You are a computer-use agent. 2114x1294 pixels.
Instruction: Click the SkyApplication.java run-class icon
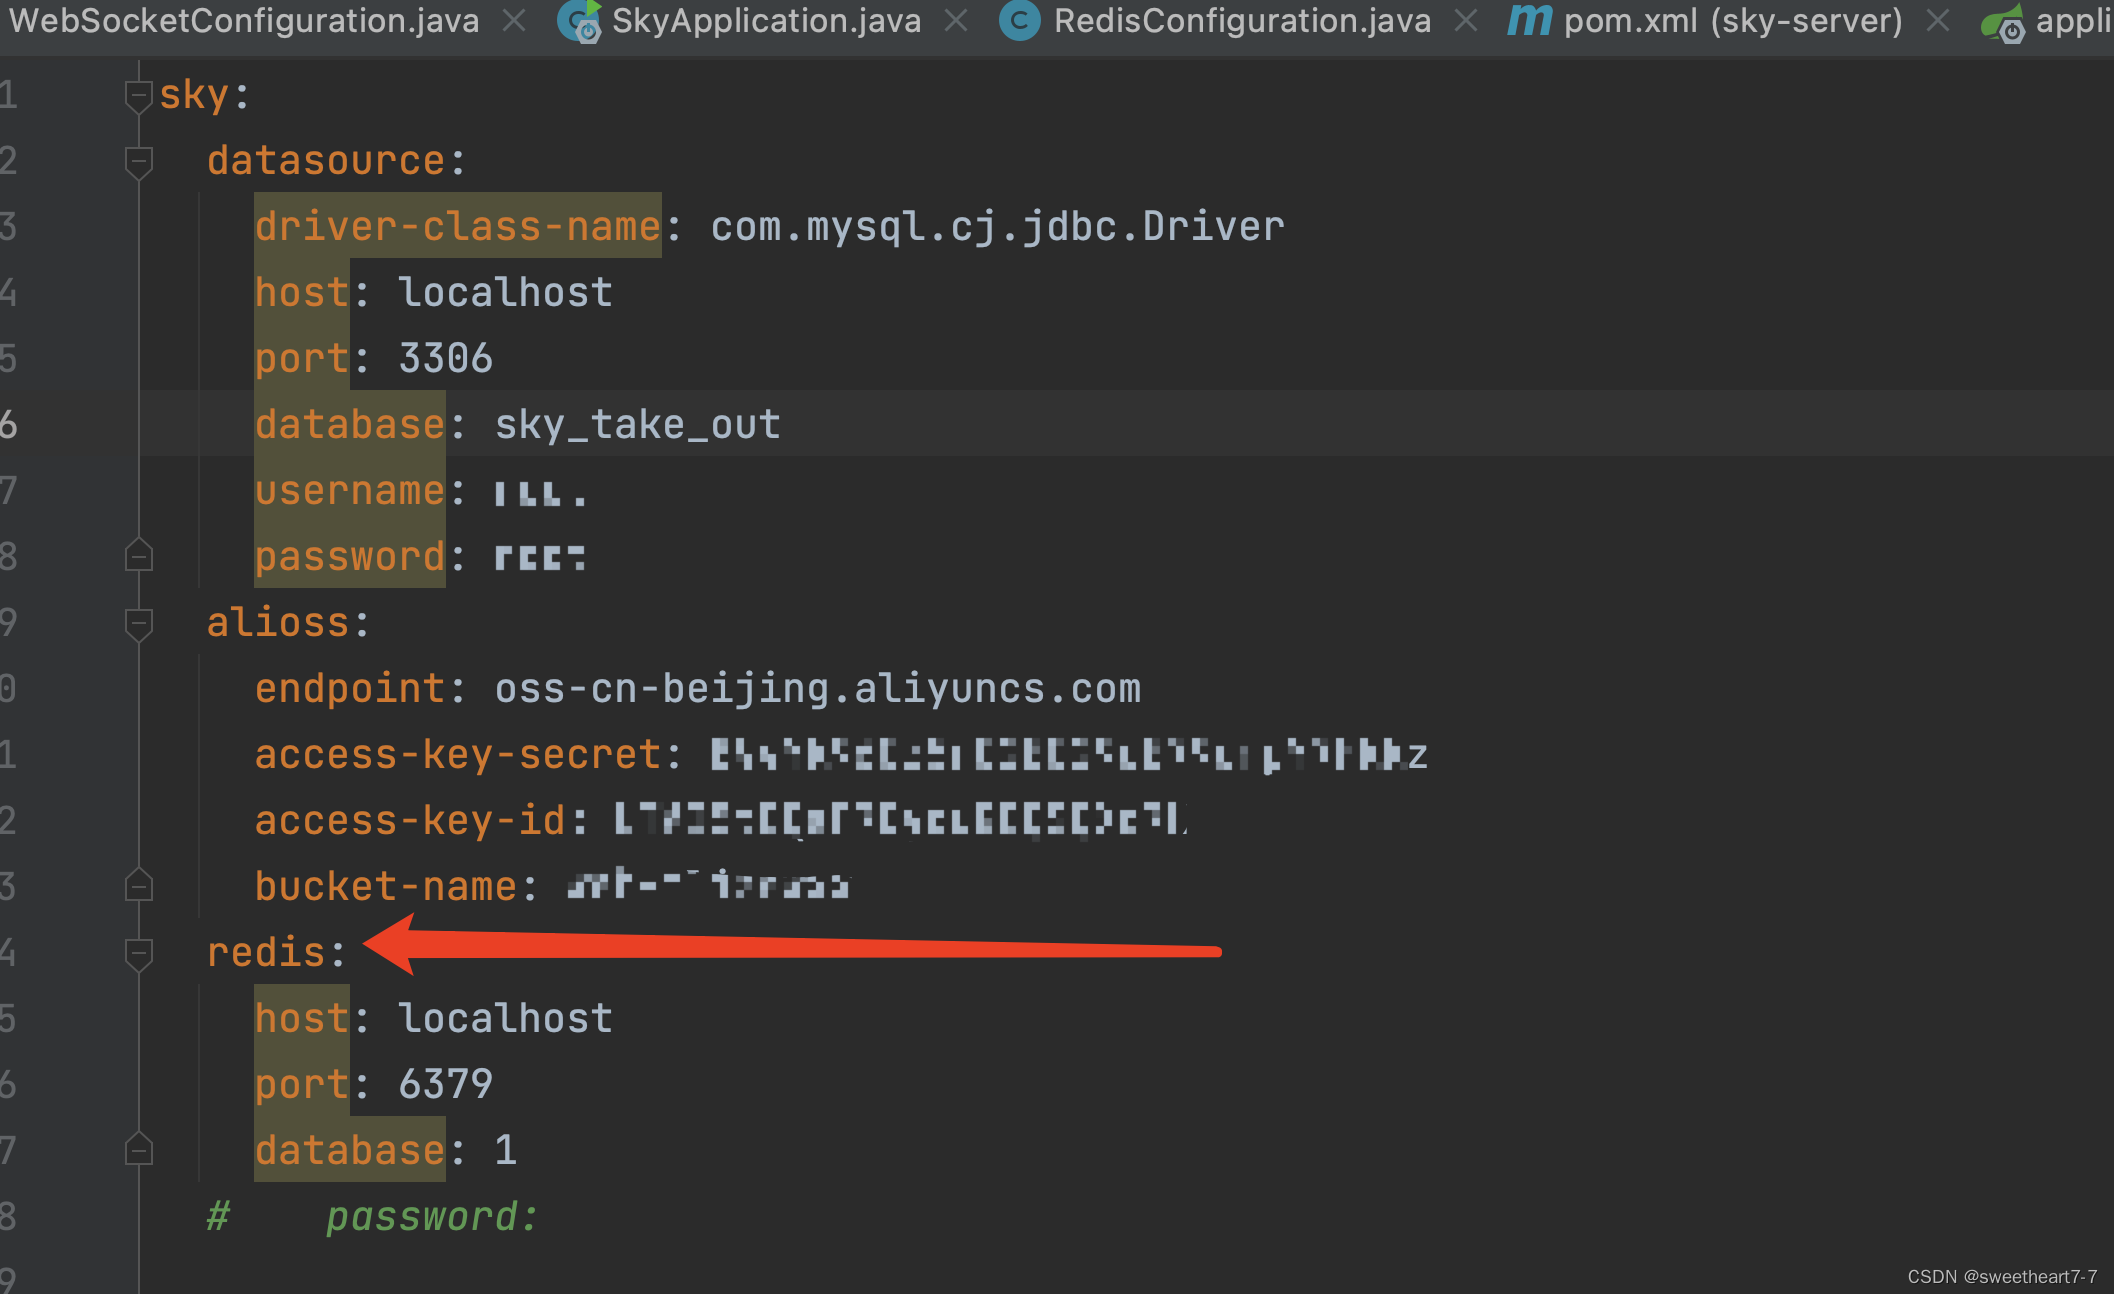[580, 21]
